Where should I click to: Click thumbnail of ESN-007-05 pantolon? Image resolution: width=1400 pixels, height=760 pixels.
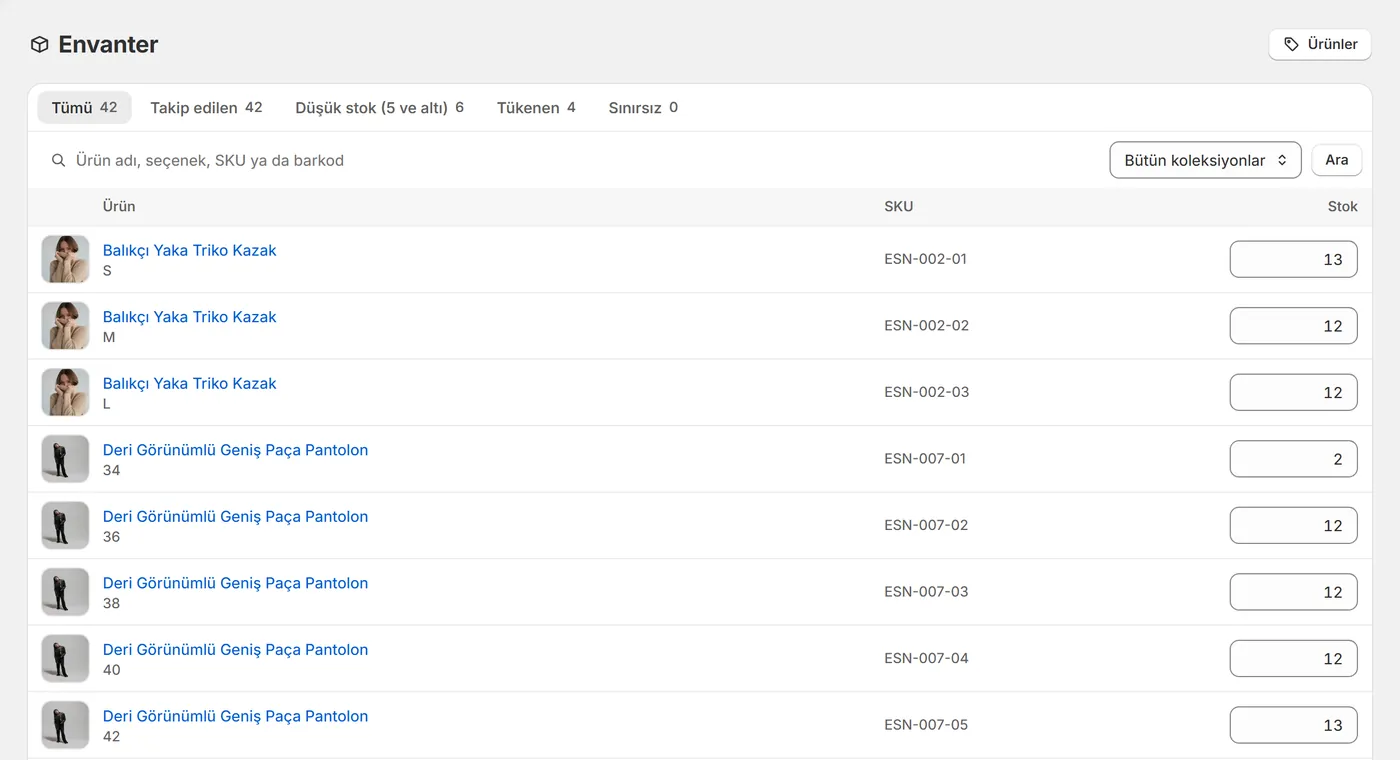point(65,725)
